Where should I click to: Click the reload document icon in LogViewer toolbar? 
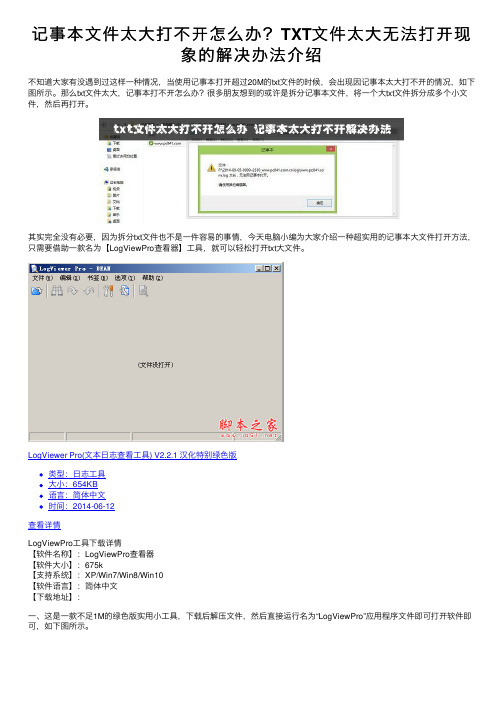(125, 291)
